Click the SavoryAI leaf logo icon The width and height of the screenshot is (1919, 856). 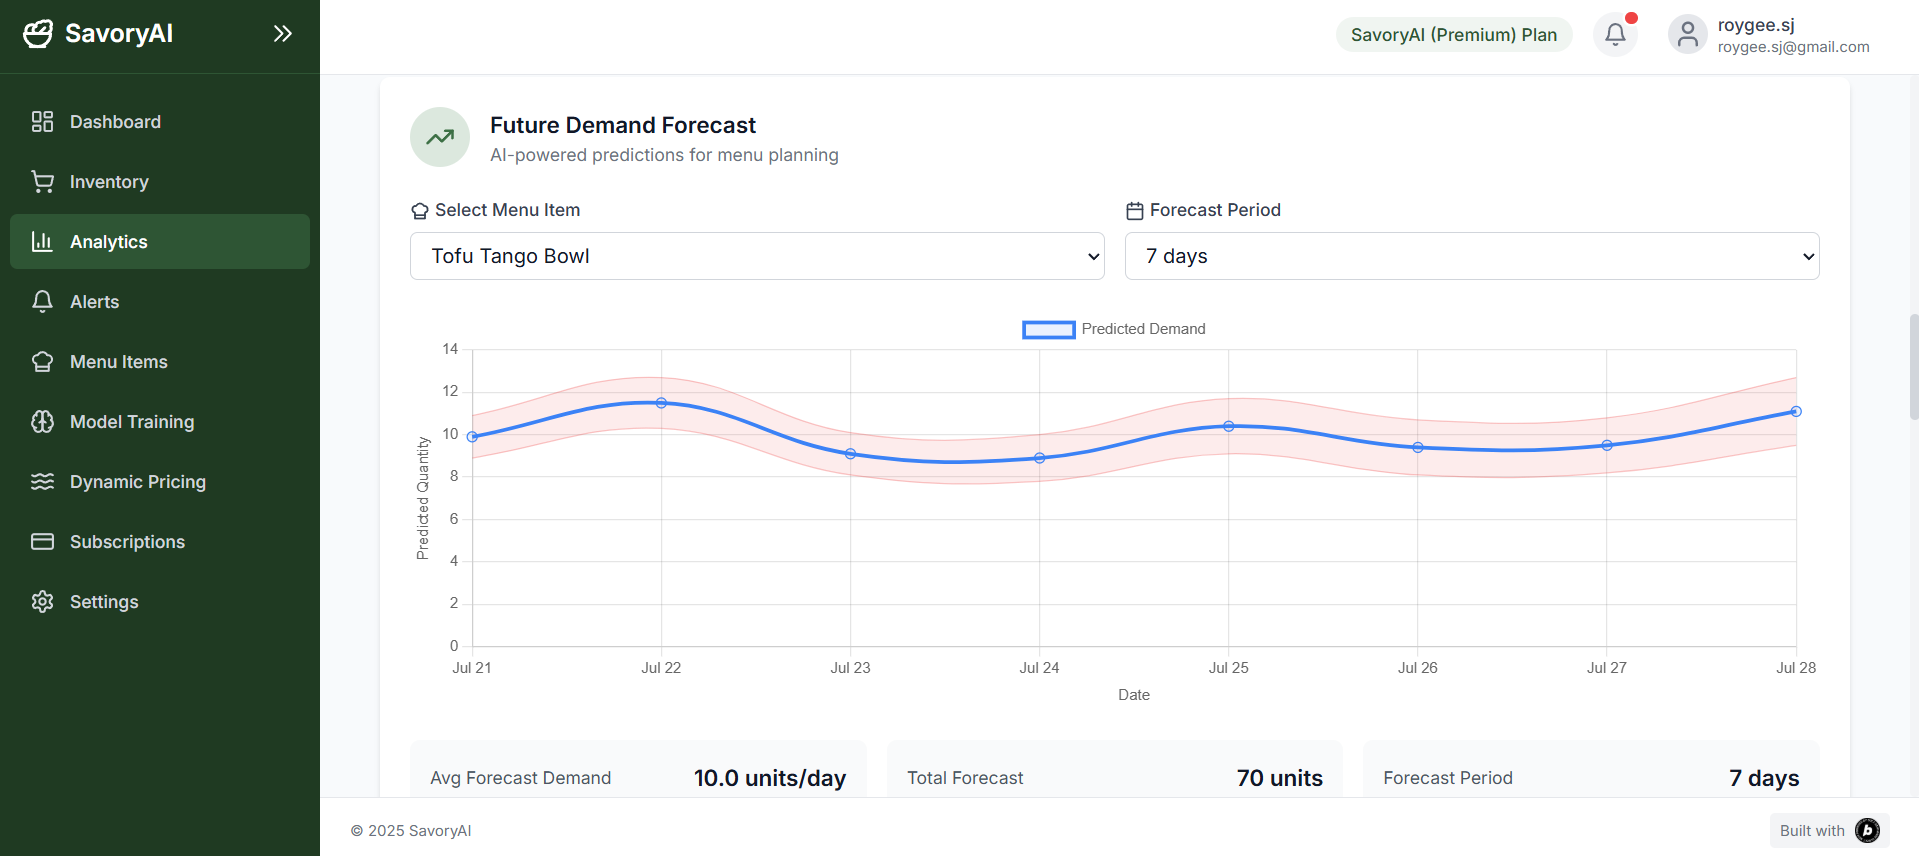coord(38,34)
